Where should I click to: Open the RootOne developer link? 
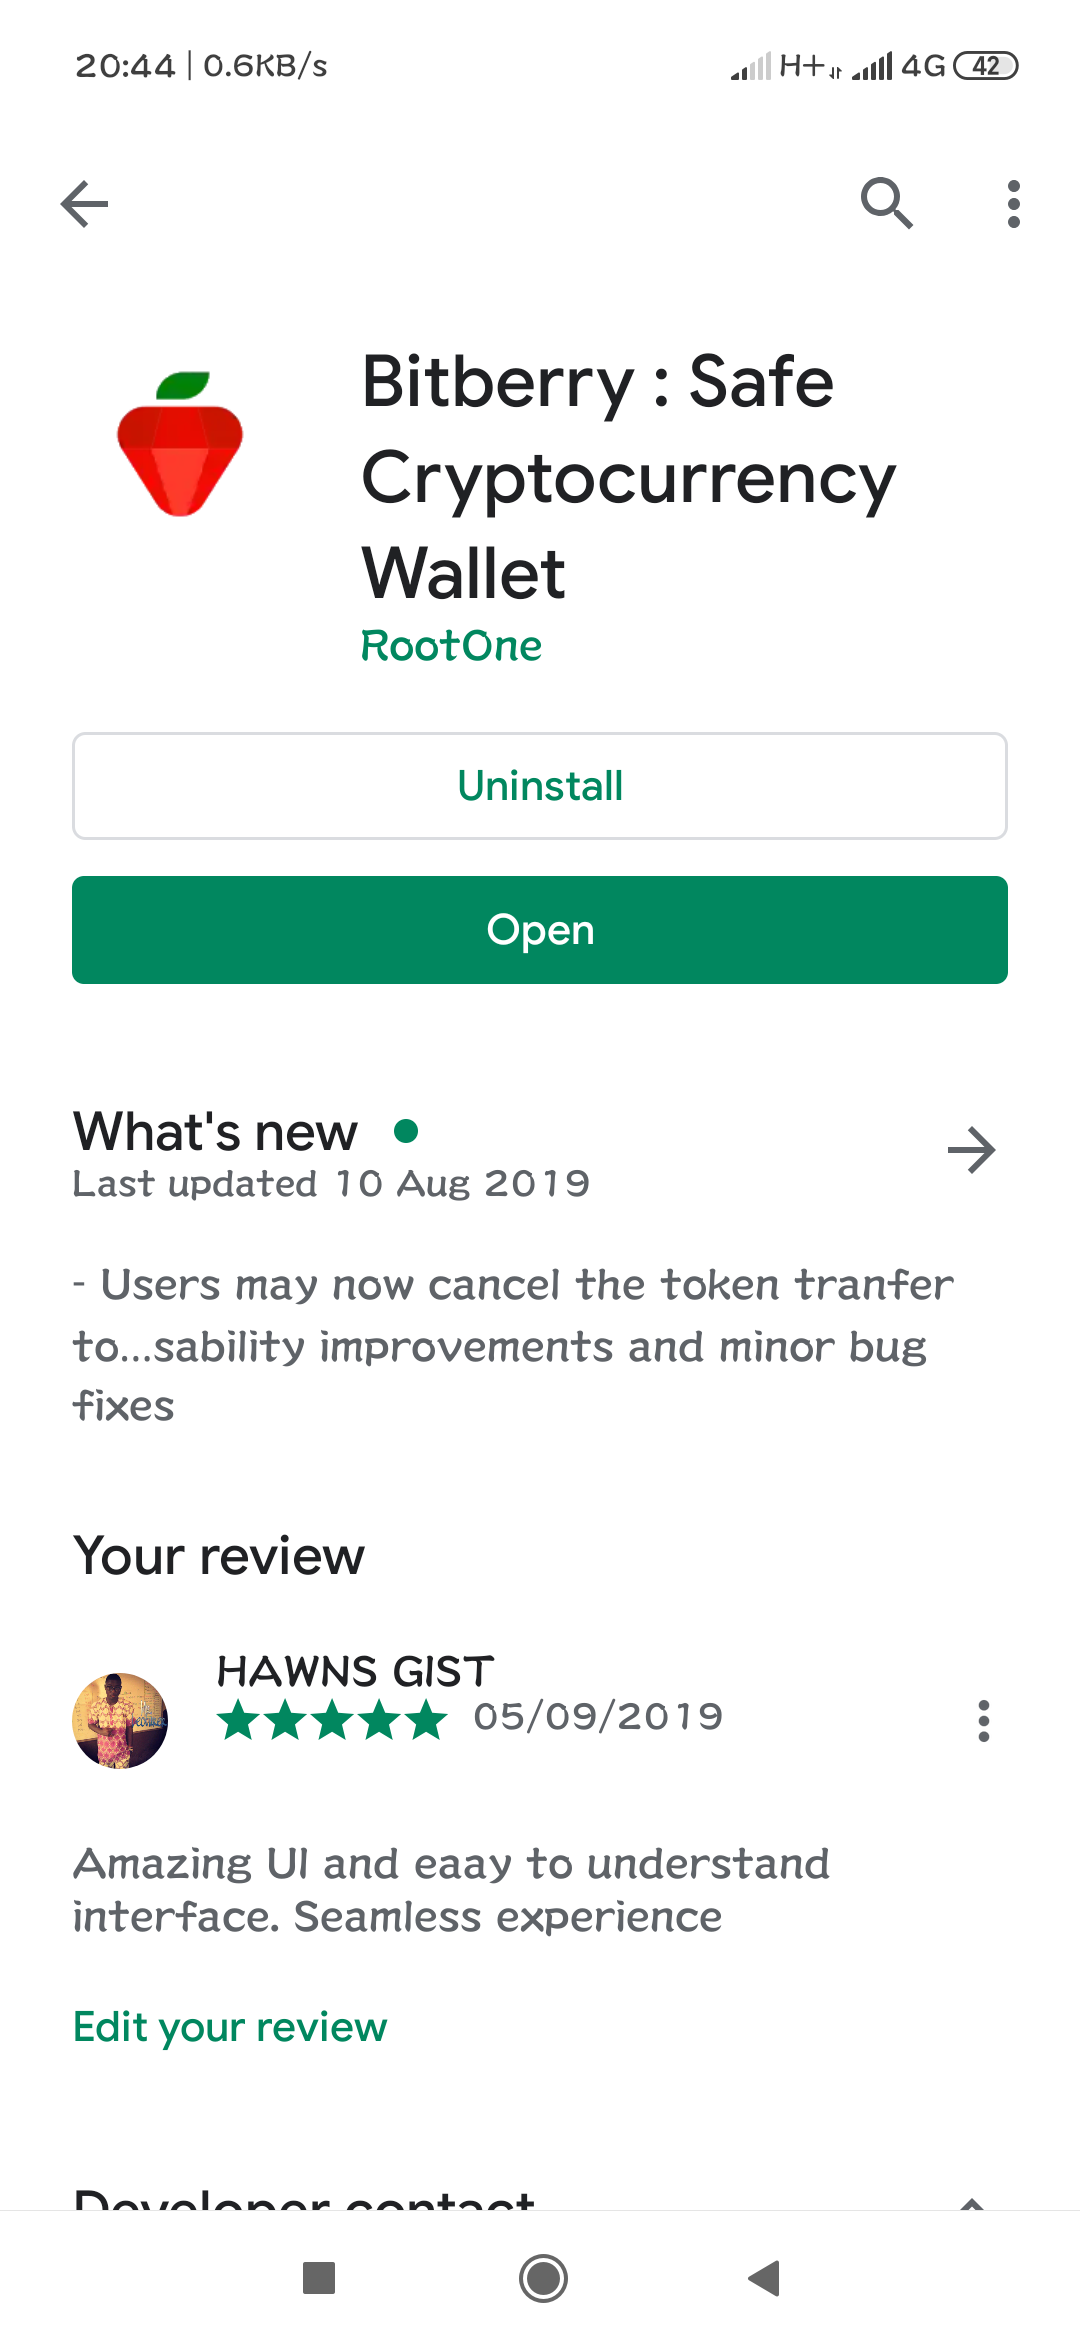(451, 646)
